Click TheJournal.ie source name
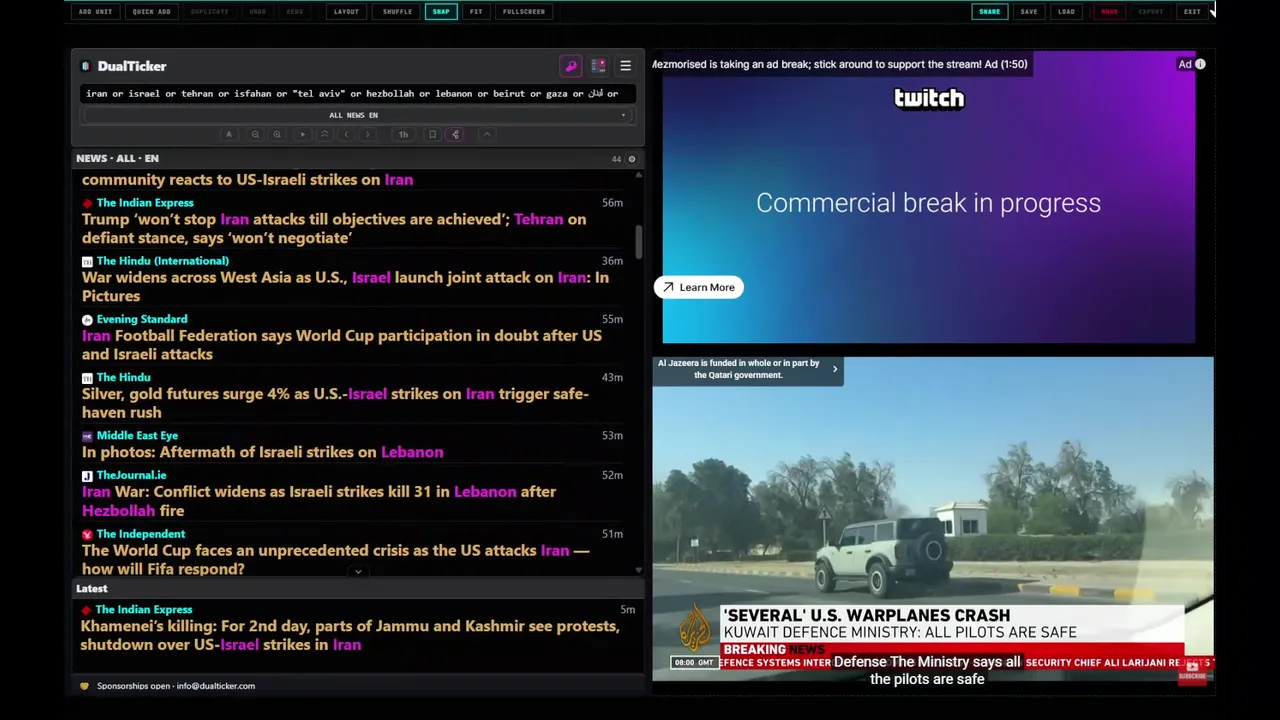 coord(131,476)
